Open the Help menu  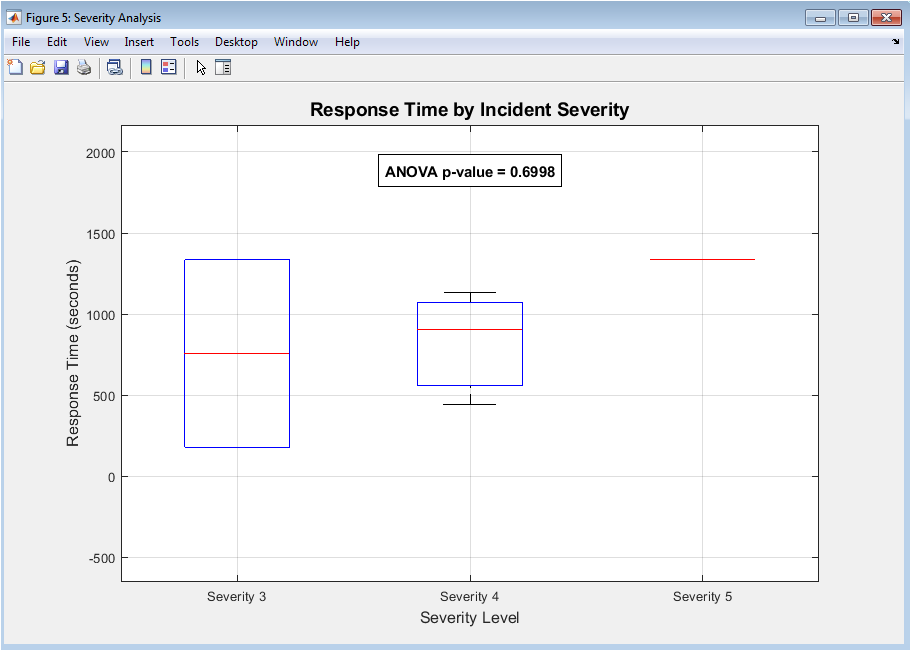(347, 42)
